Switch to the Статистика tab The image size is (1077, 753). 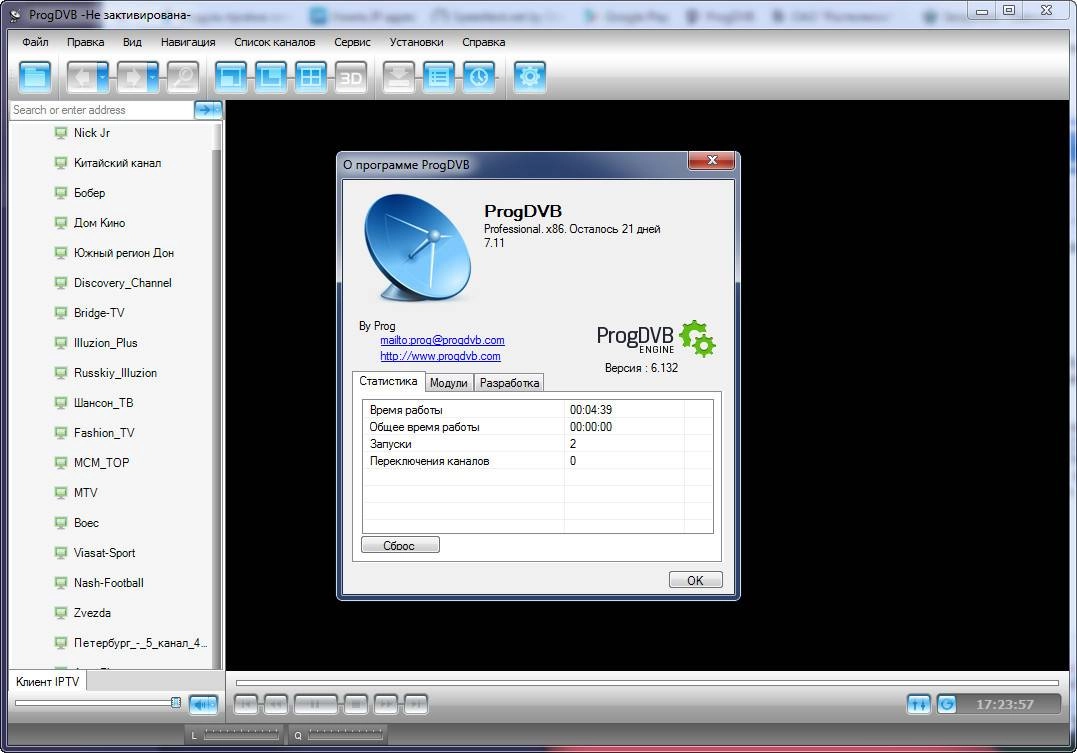[x=388, y=381]
